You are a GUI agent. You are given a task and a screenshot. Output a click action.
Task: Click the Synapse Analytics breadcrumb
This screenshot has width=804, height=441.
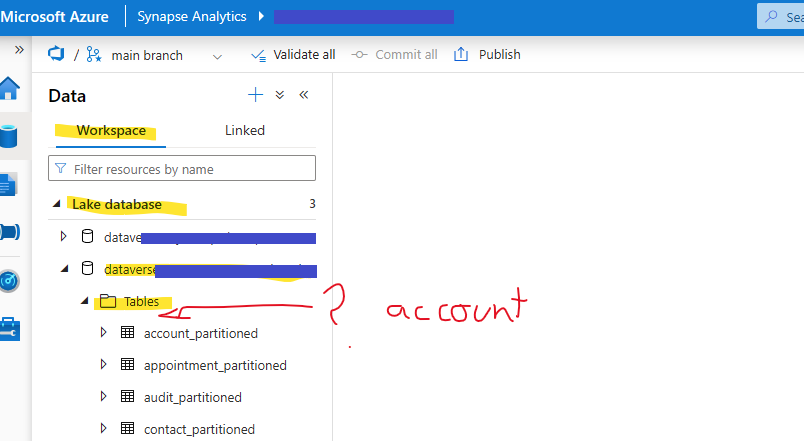pos(191,17)
